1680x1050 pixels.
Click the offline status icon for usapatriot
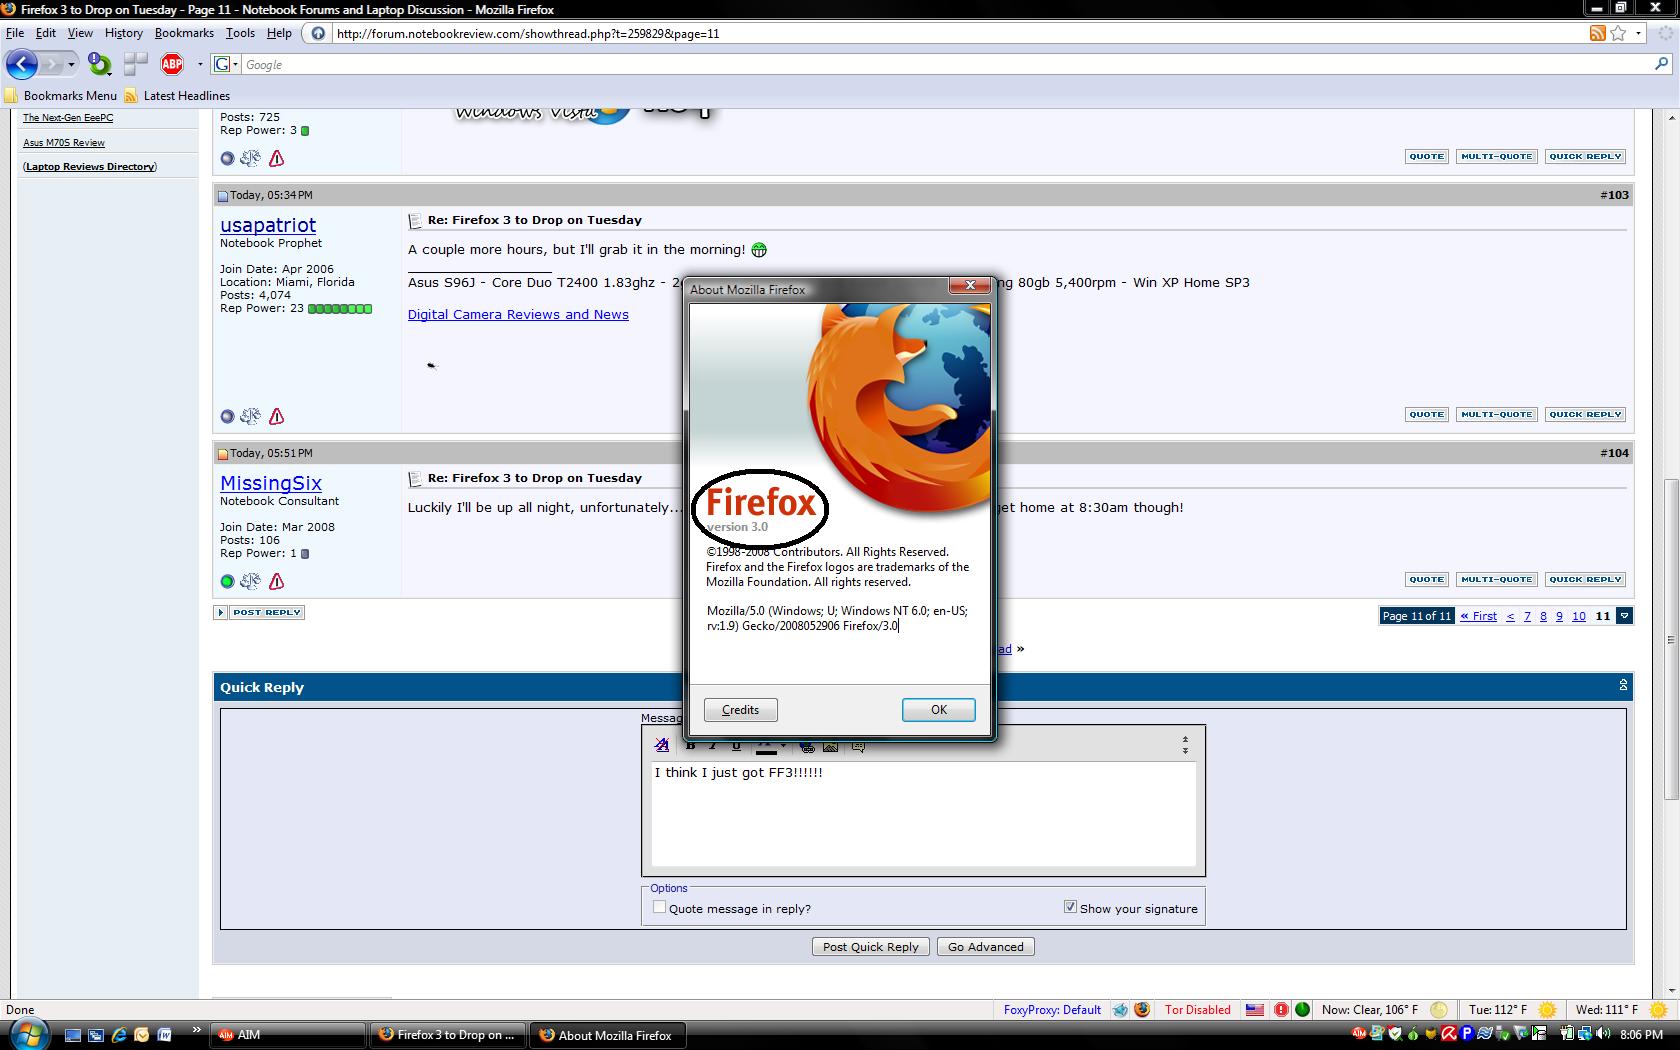pos(227,416)
